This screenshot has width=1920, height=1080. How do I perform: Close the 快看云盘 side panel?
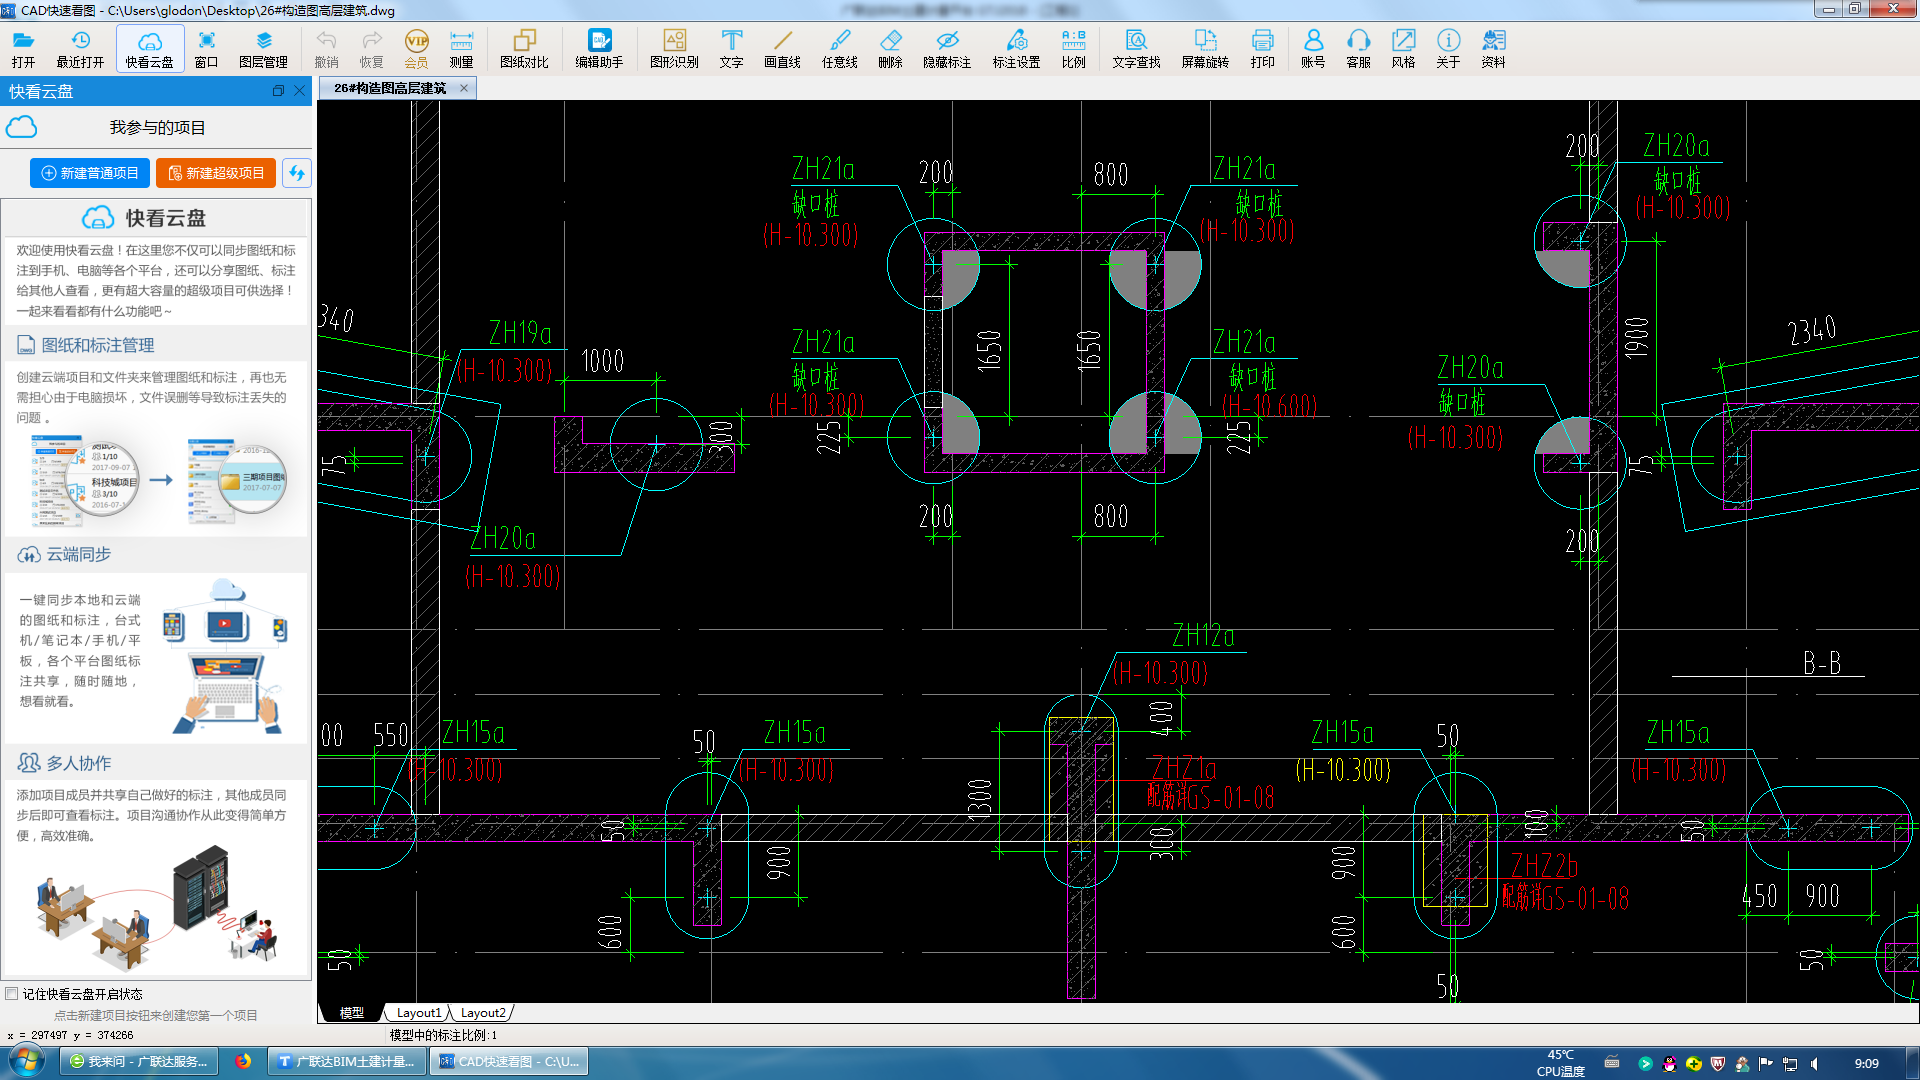[x=299, y=91]
